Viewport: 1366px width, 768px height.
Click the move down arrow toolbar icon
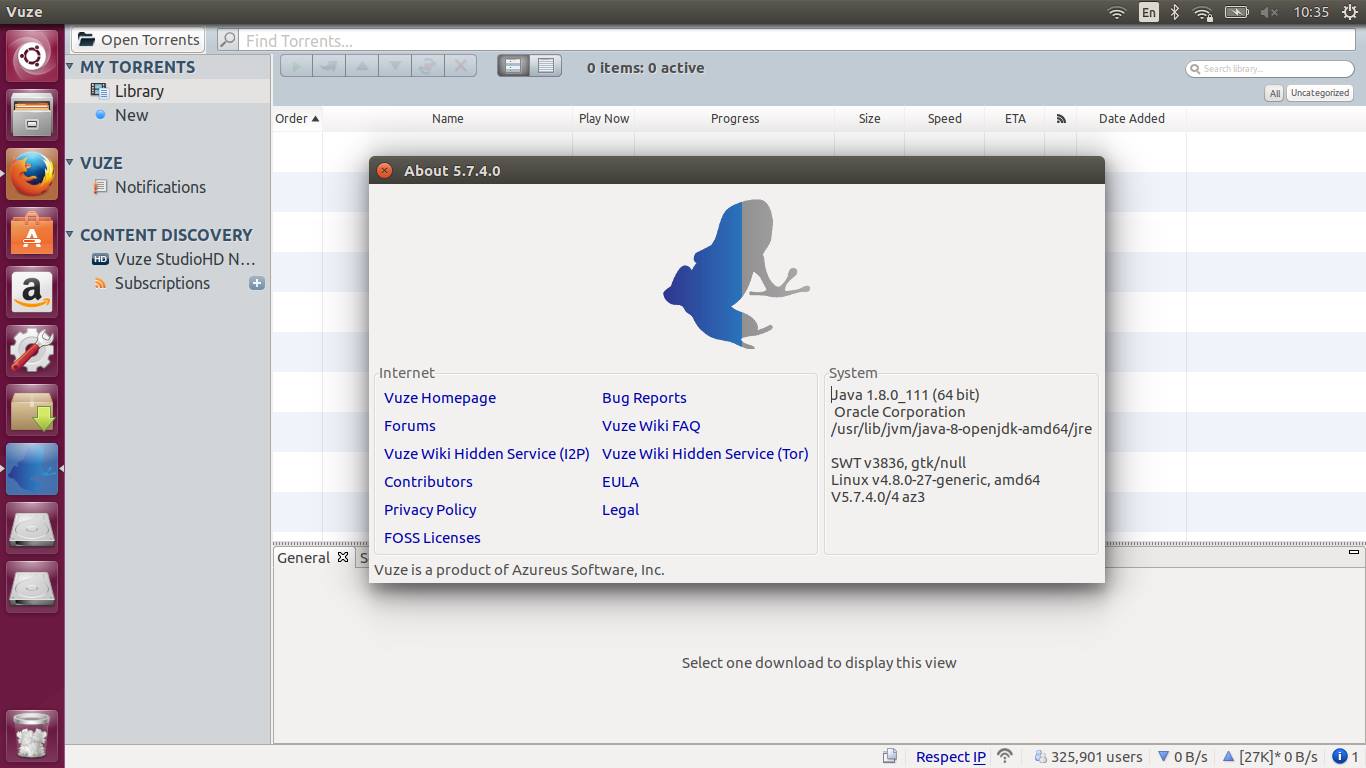(x=395, y=66)
